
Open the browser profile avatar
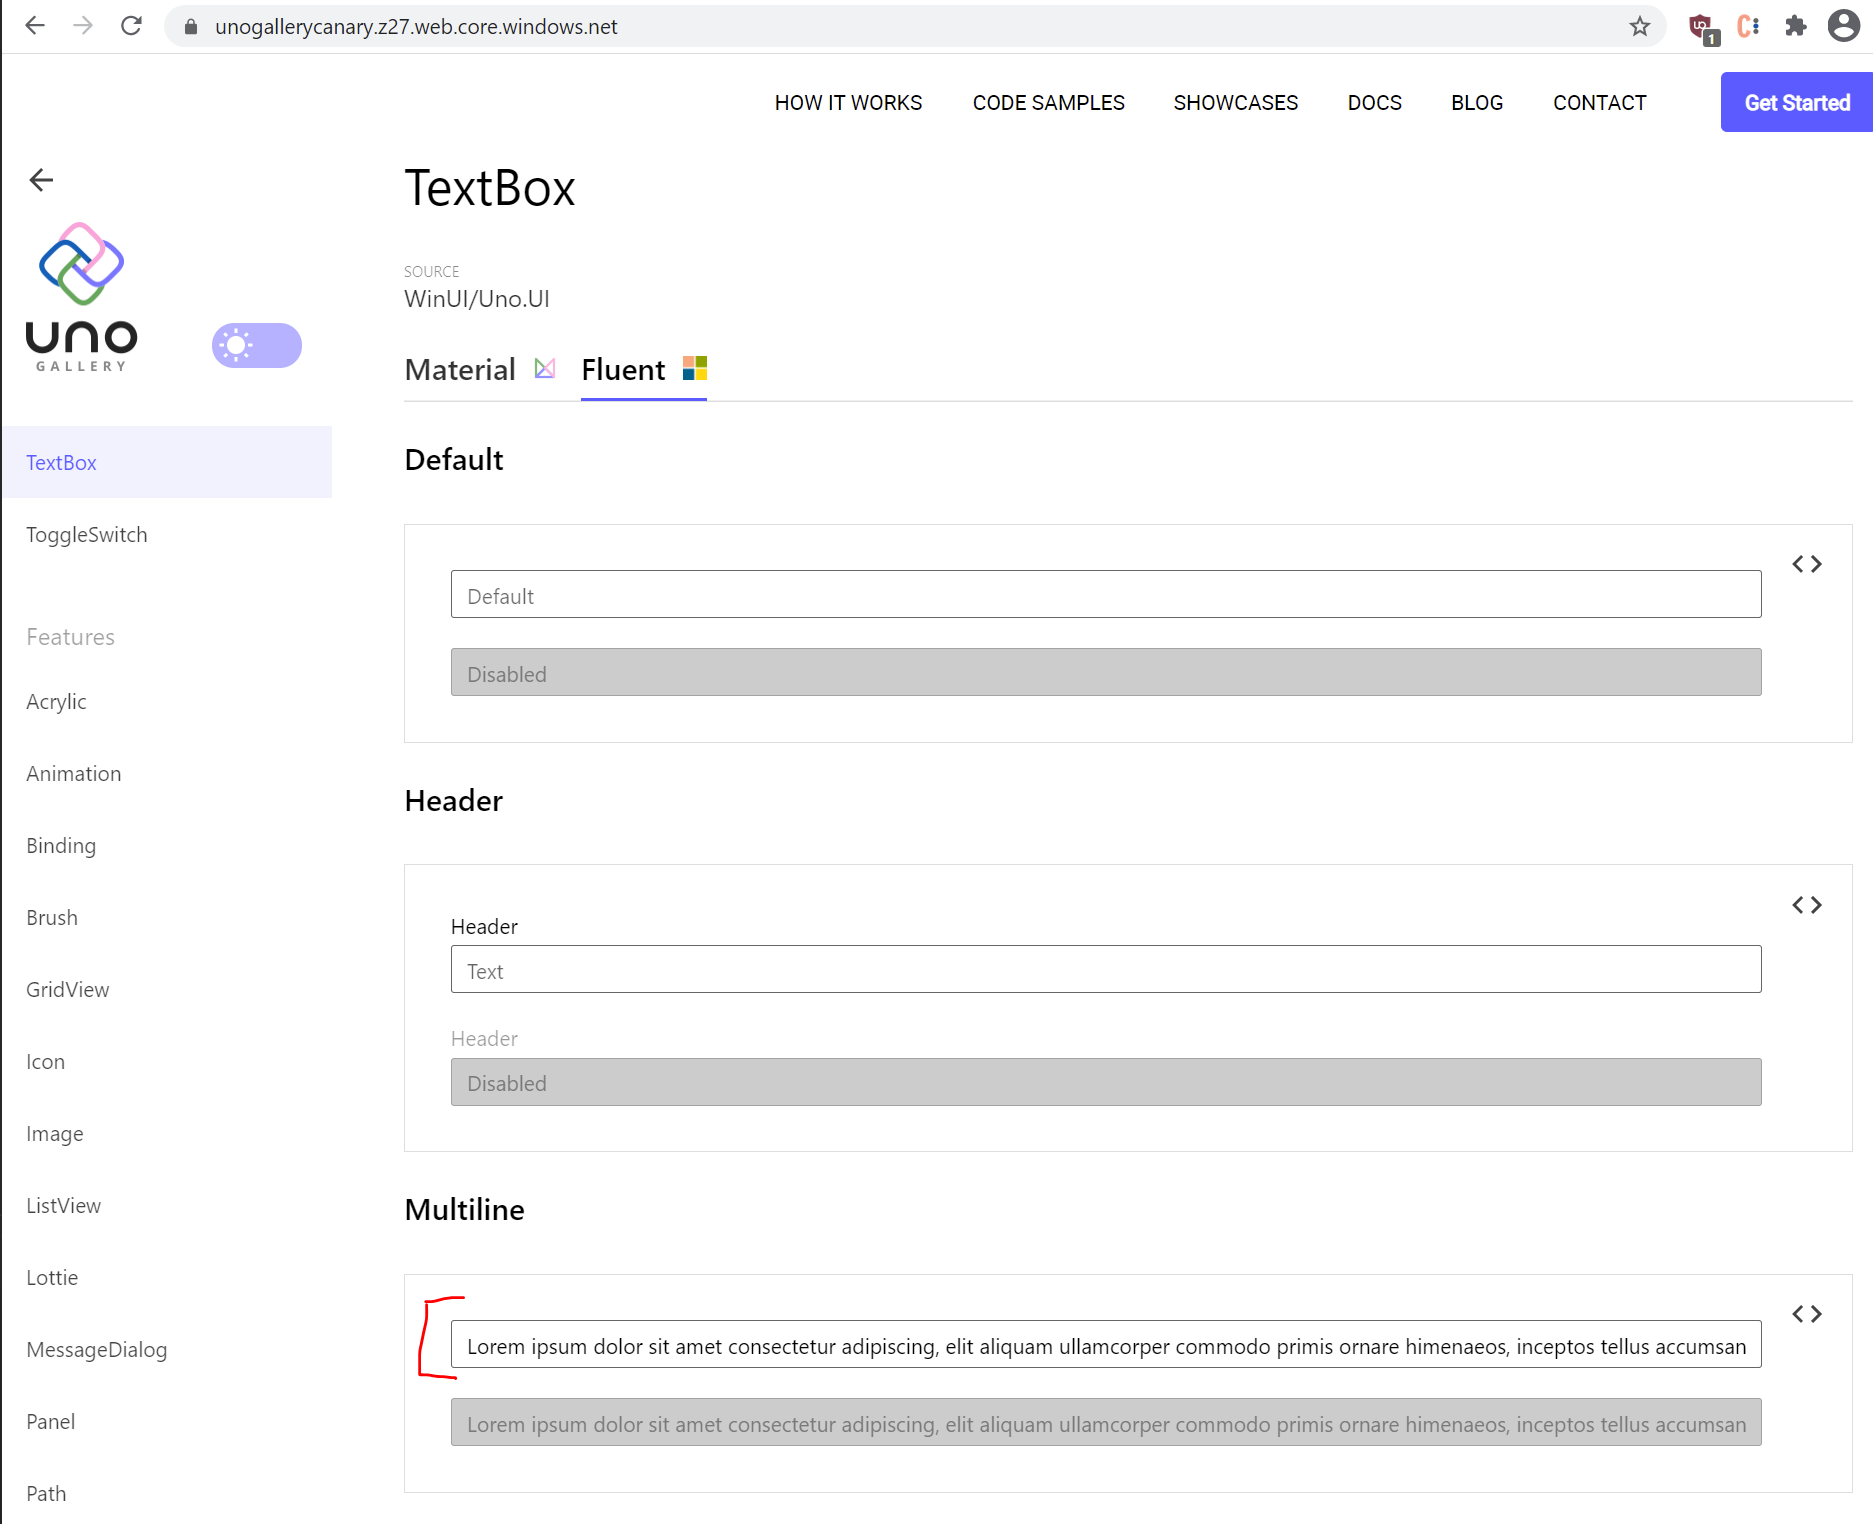tap(1843, 26)
